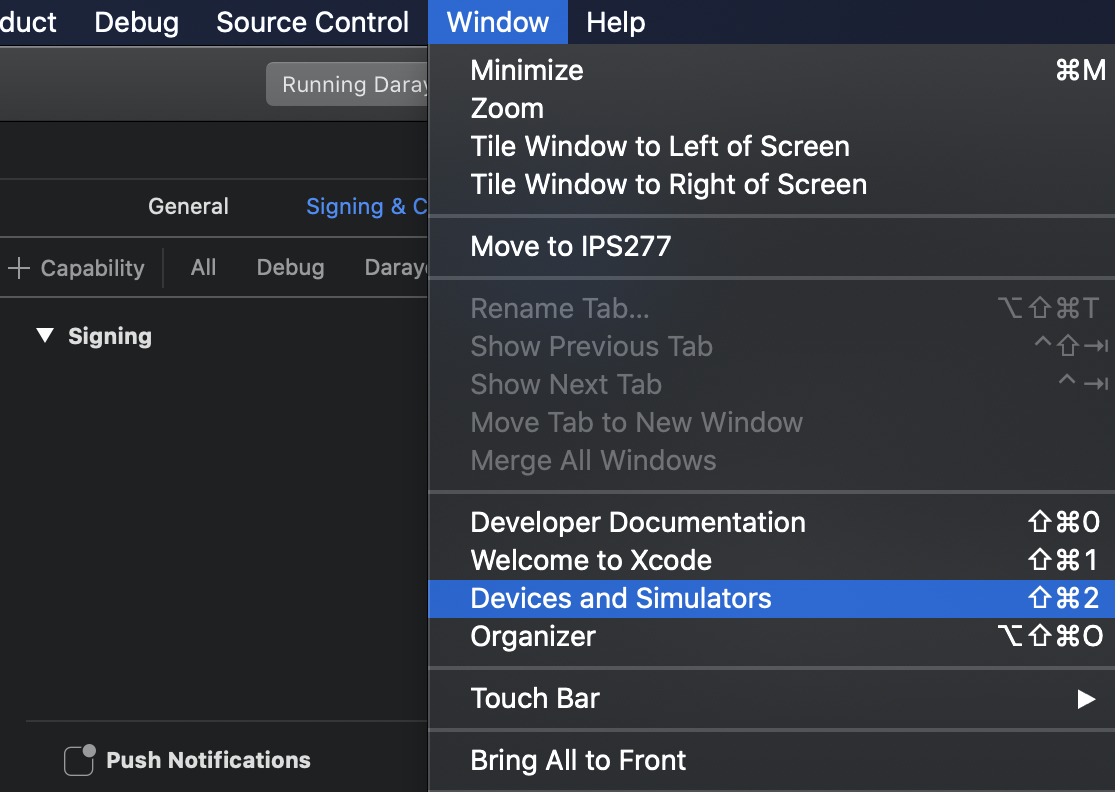Select Tile Window to Right of Screen
Screen dimensions: 1115x792
pos(668,184)
